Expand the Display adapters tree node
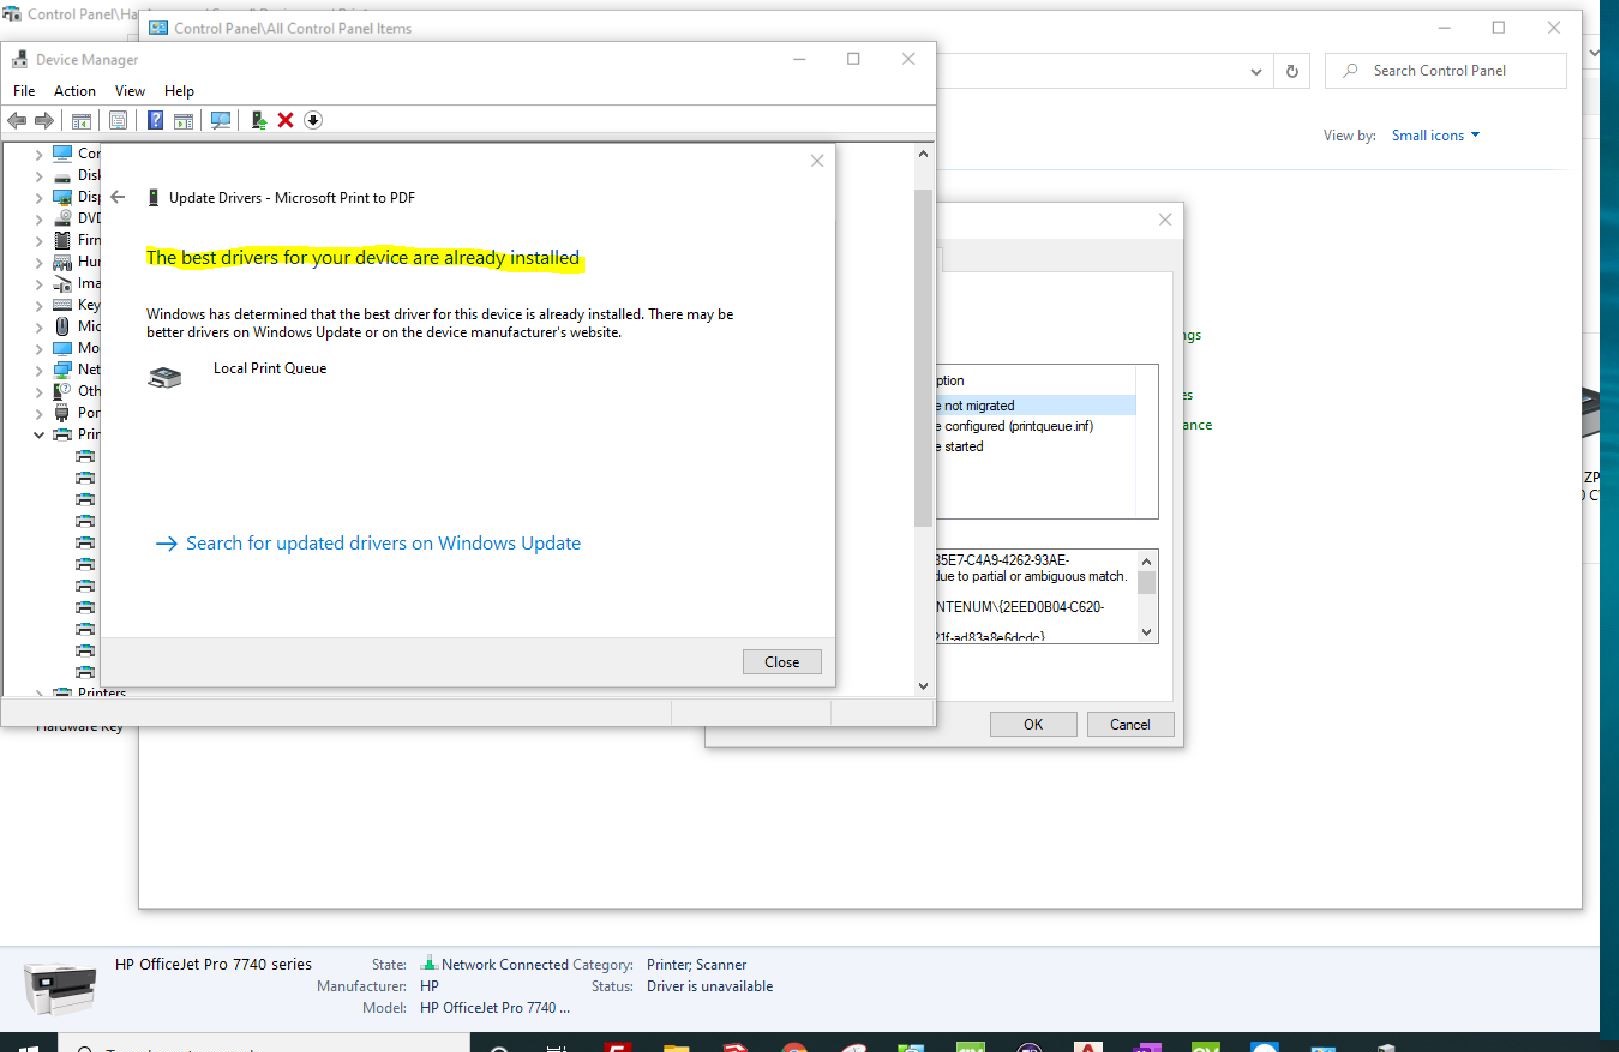Viewport: 1619px width, 1052px height. (x=39, y=198)
